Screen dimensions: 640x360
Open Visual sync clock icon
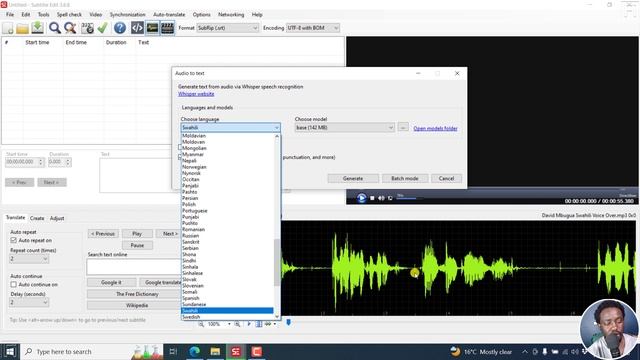[x=87, y=28]
